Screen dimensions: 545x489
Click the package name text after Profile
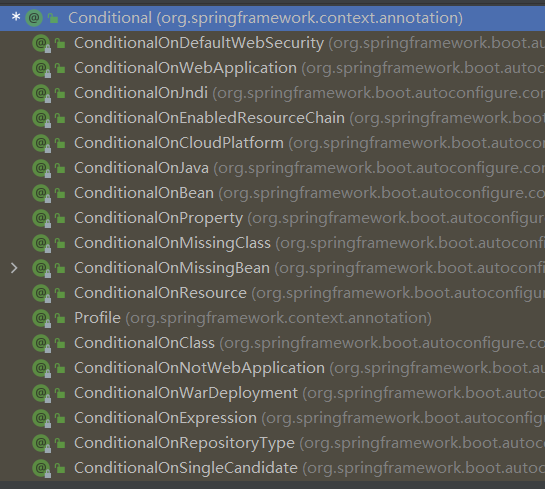tap(278, 318)
